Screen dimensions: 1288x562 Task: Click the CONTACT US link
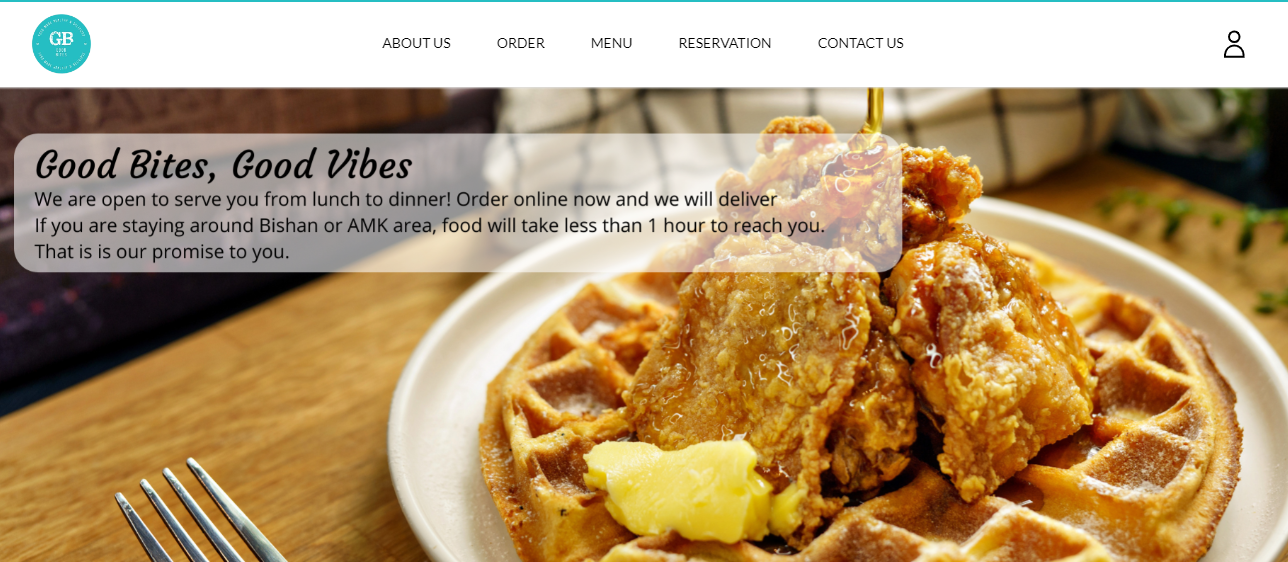coord(860,43)
